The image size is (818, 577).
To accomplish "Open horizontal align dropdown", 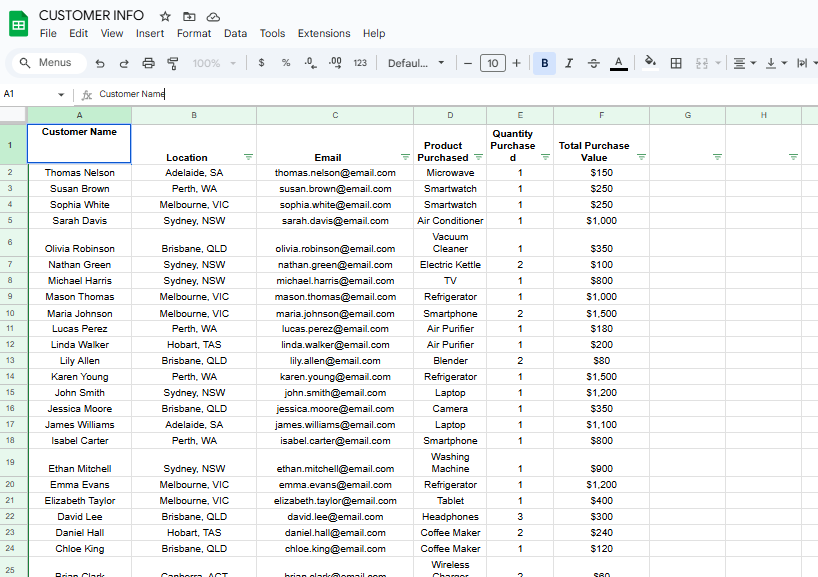I will (744, 63).
